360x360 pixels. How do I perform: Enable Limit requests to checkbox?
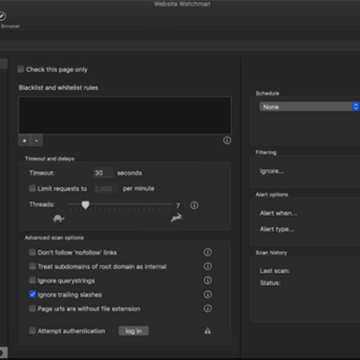click(32, 188)
